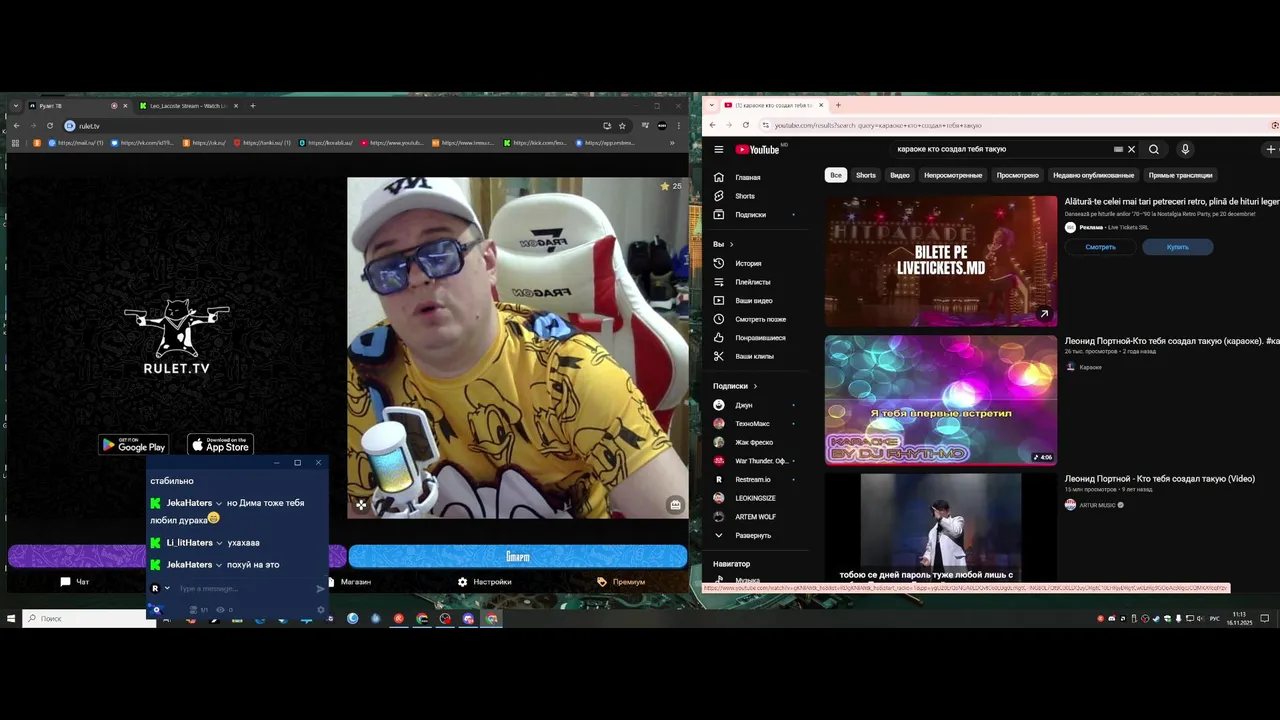Open Плейлисты in YouTube sidebar

click(x=755, y=282)
